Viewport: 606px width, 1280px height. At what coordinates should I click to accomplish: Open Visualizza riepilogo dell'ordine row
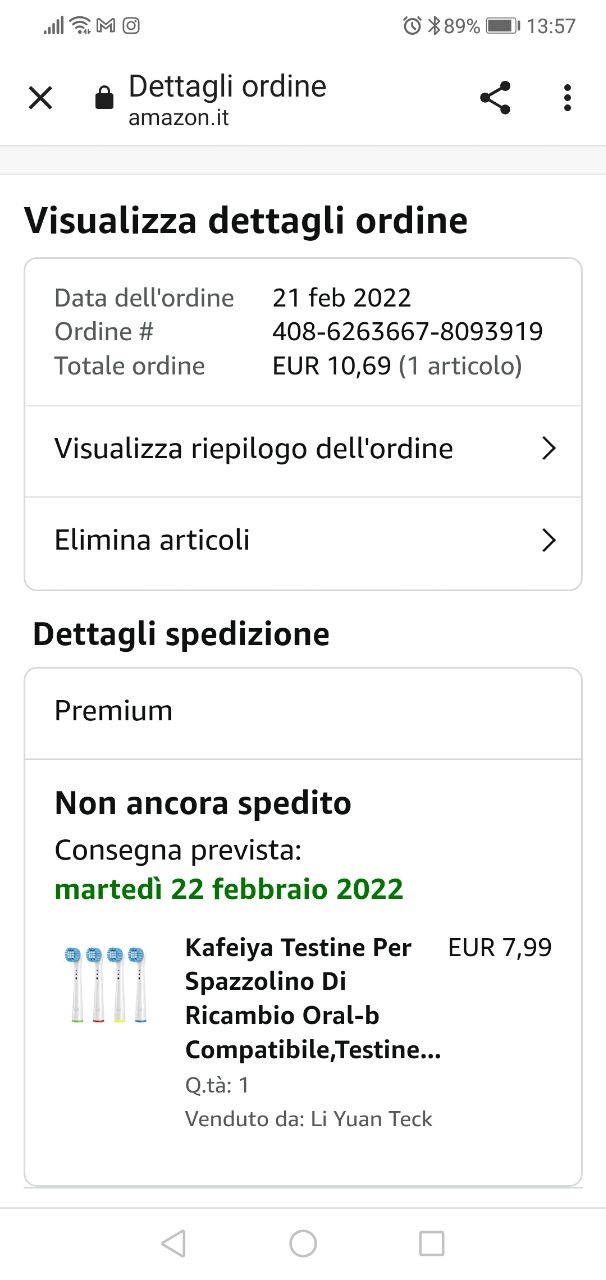pos(254,449)
